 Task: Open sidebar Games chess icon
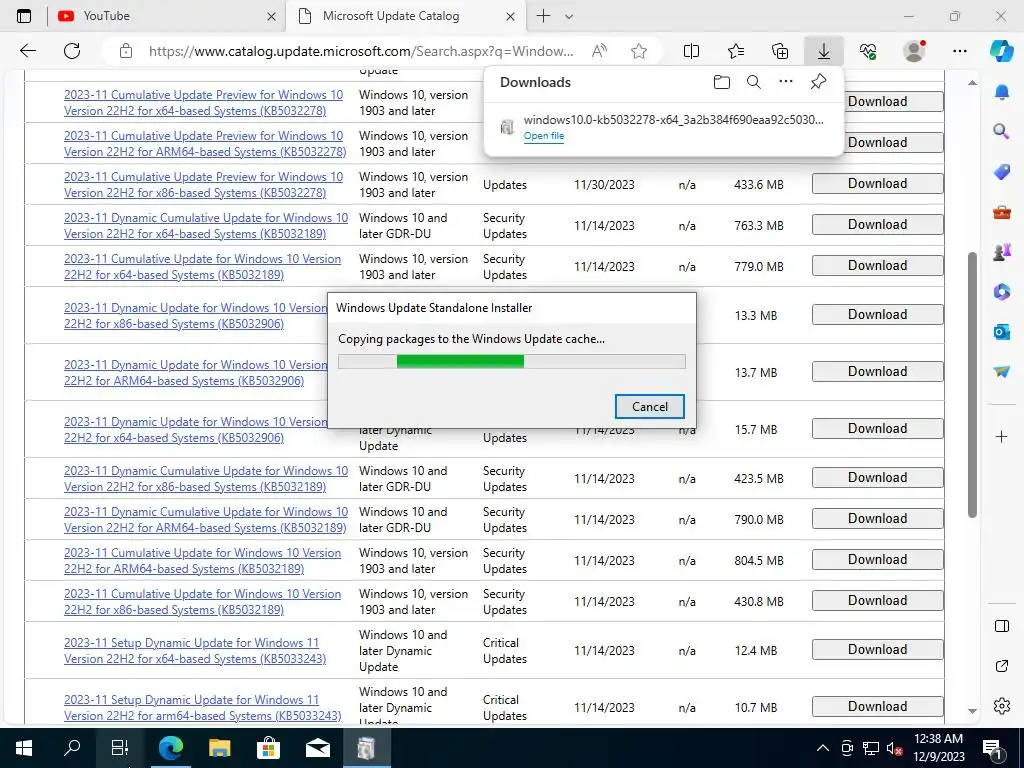[1001, 251]
